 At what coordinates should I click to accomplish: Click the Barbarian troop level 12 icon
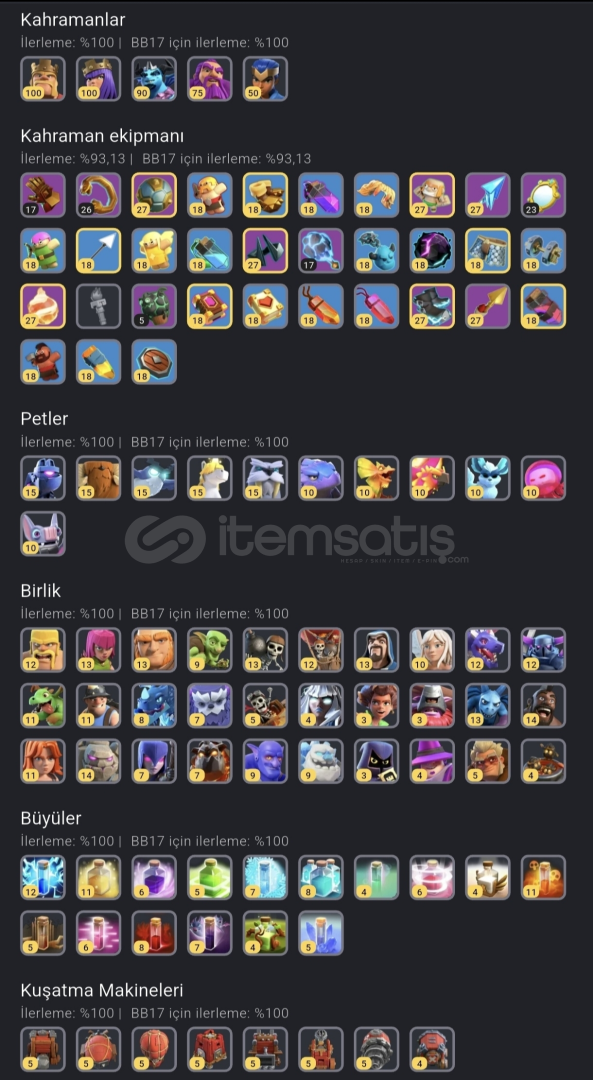click(43, 650)
